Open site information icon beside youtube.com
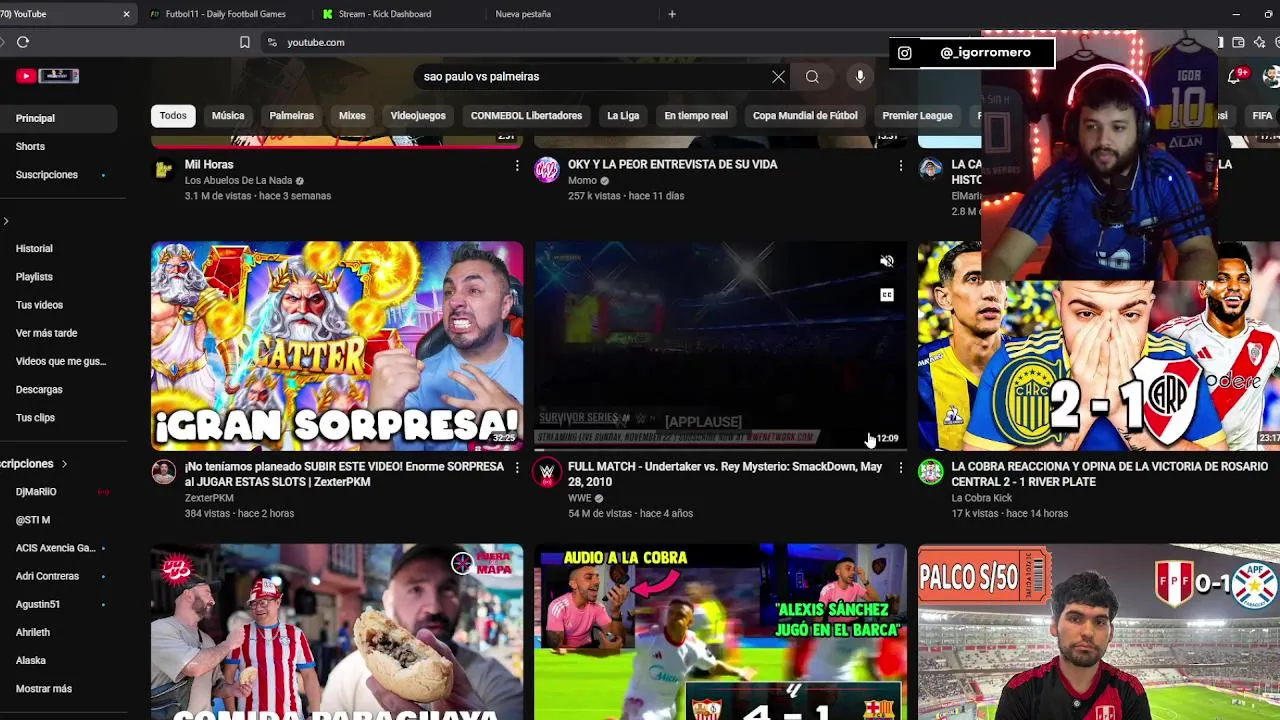1280x720 pixels. click(271, 42)
